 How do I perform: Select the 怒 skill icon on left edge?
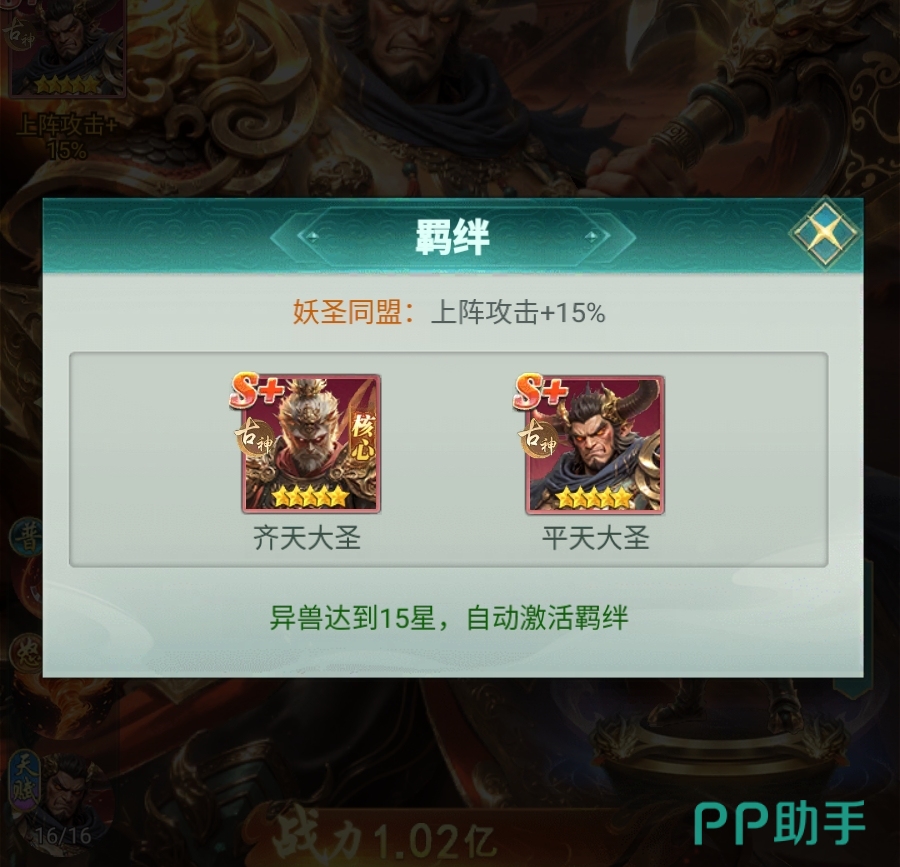(28, 653)
